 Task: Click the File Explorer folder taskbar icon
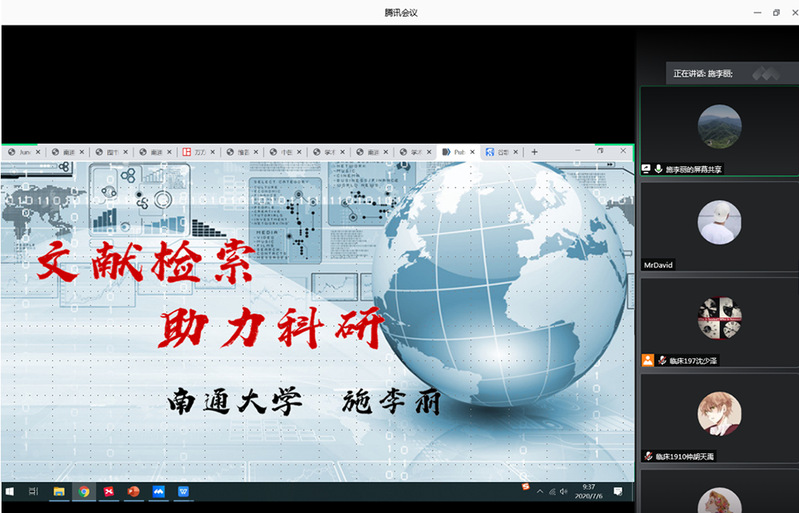[x=59, y=492]
